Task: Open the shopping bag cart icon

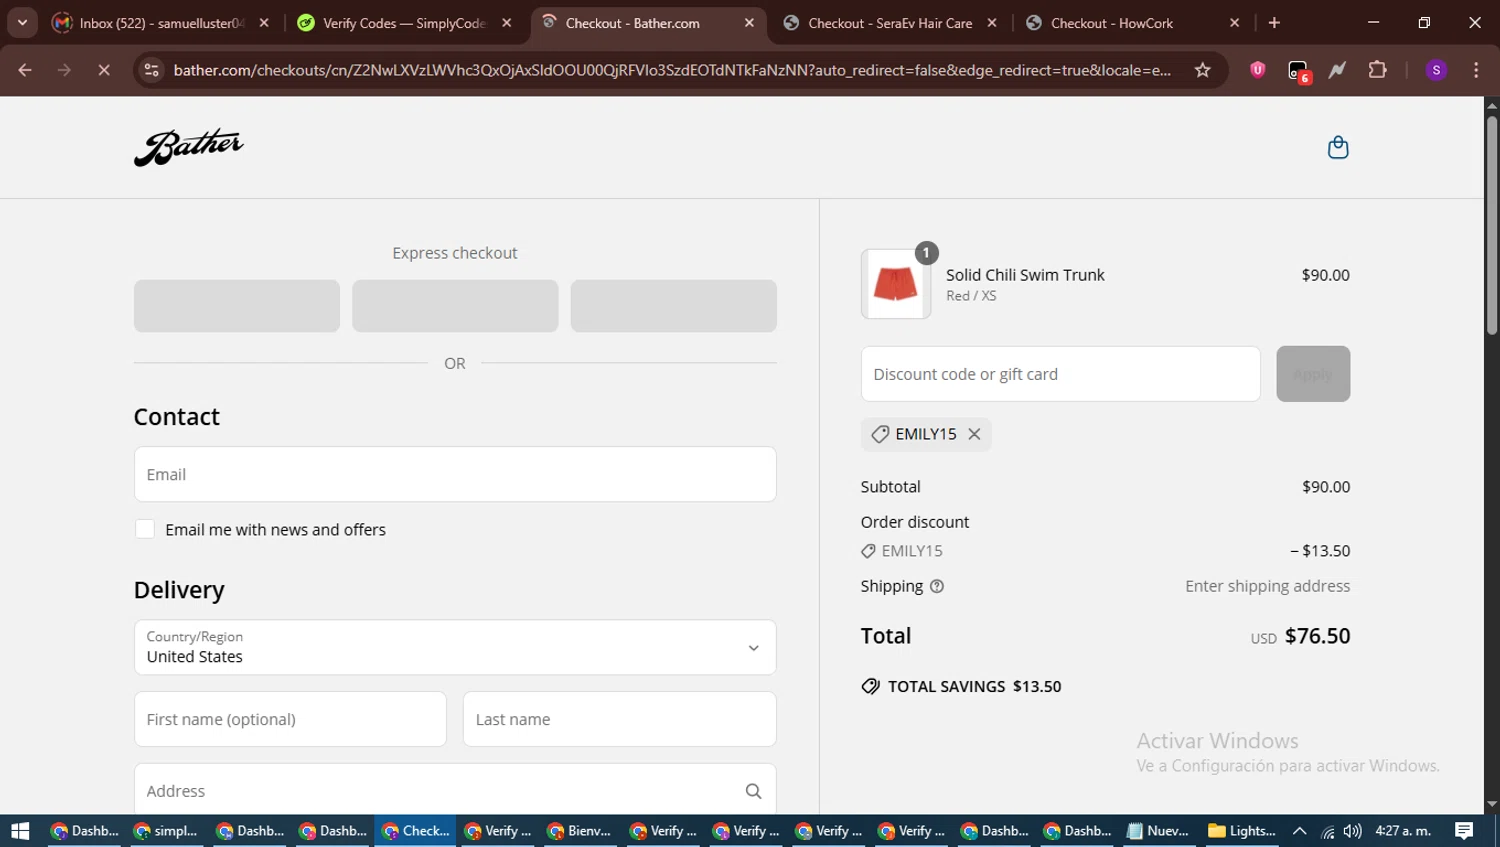Action: point(1337,148)
